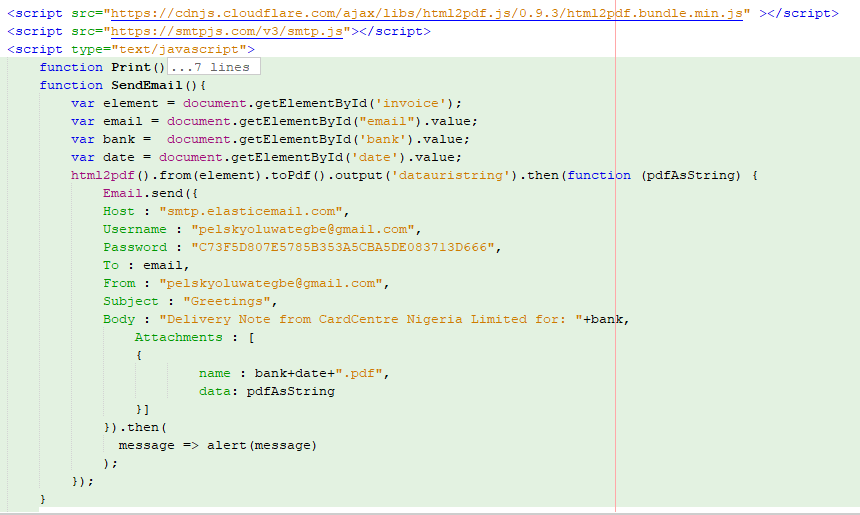Click the 'var date' declaration line
Viewport: 860px width, 515px height.
point(266,157)
